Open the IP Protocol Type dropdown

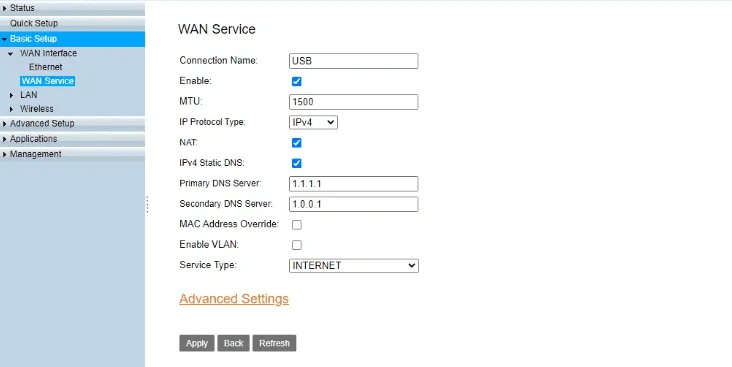(x=313, y=122)
